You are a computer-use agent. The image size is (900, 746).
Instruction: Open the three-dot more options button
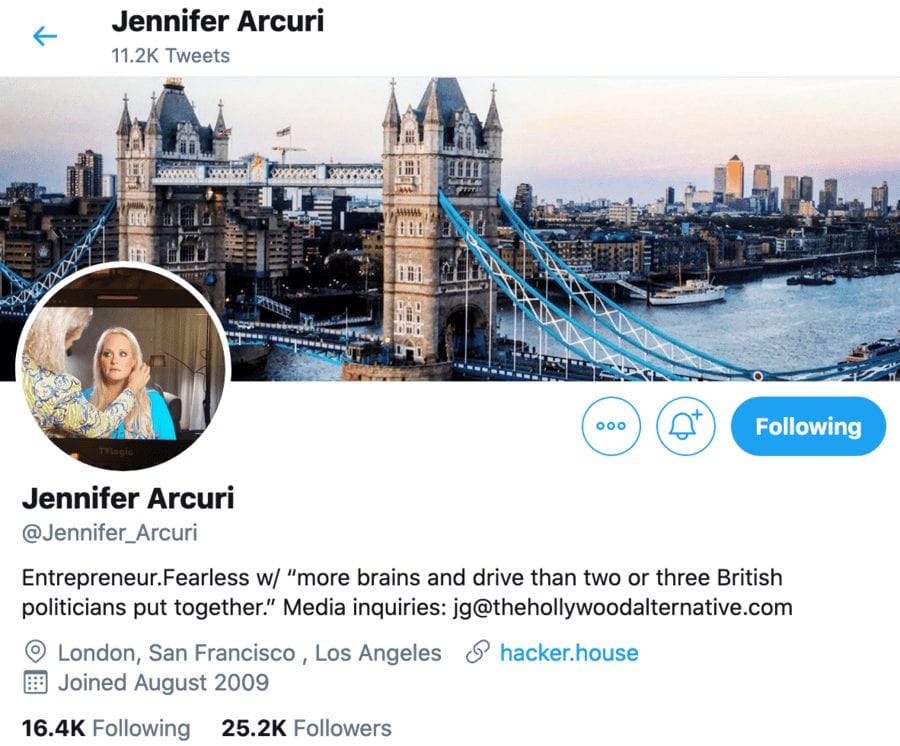point(611,426)
